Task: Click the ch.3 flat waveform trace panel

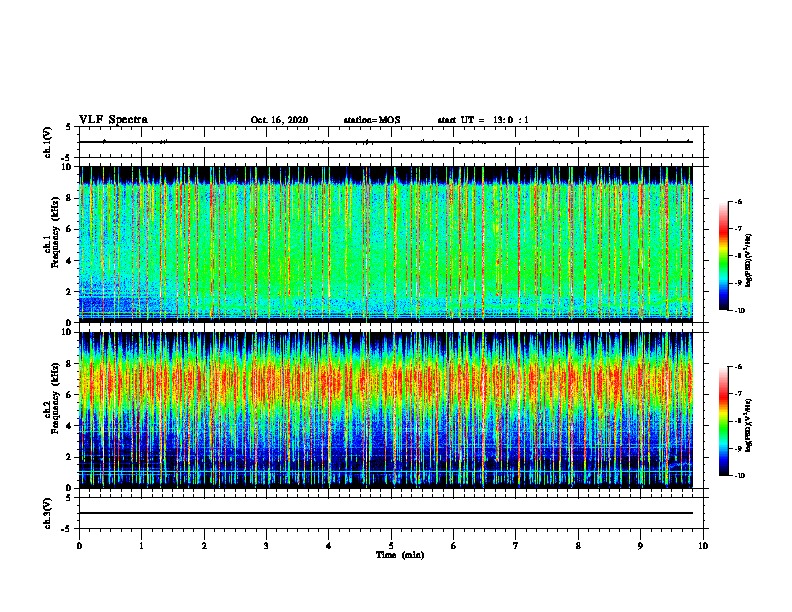Action: [391, 513]
